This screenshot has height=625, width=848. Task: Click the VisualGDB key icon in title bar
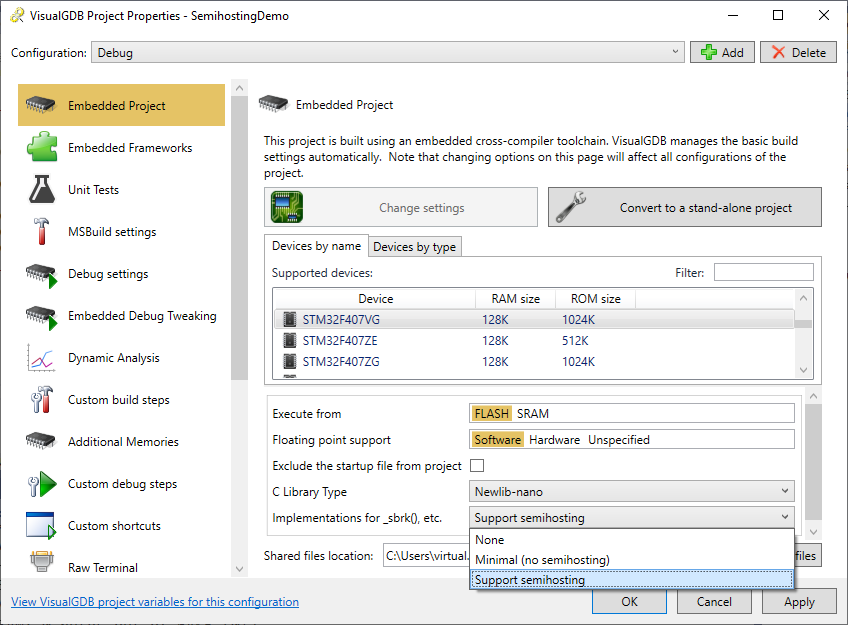pyautogui.click(x=17, y=15)
